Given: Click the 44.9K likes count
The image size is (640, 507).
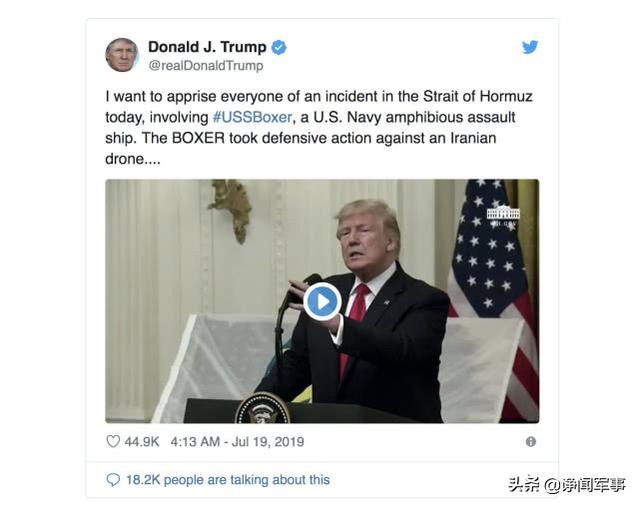Looking at the screenshot, I should point(142,442).
